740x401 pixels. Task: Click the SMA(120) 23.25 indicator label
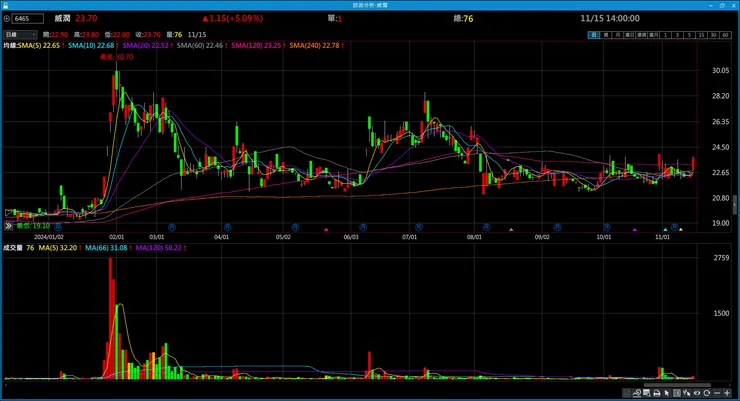click(256, 45)
